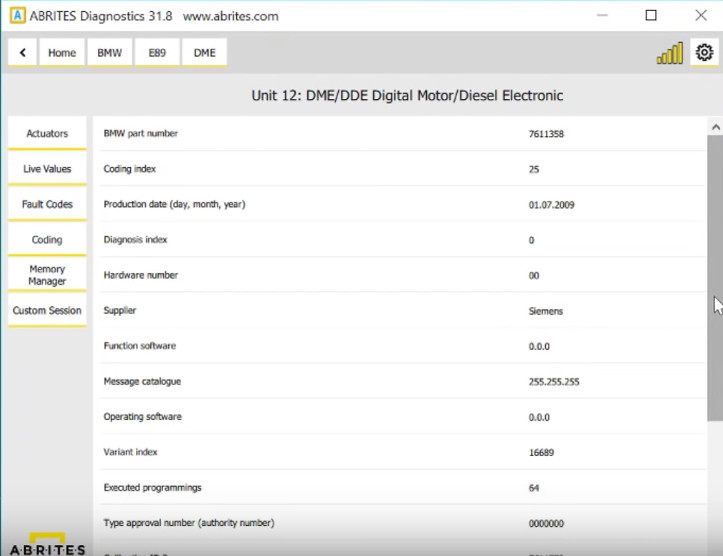Click the Supplier label
Viewport: 723px width, 556px height.
click(x=120, y=310)
